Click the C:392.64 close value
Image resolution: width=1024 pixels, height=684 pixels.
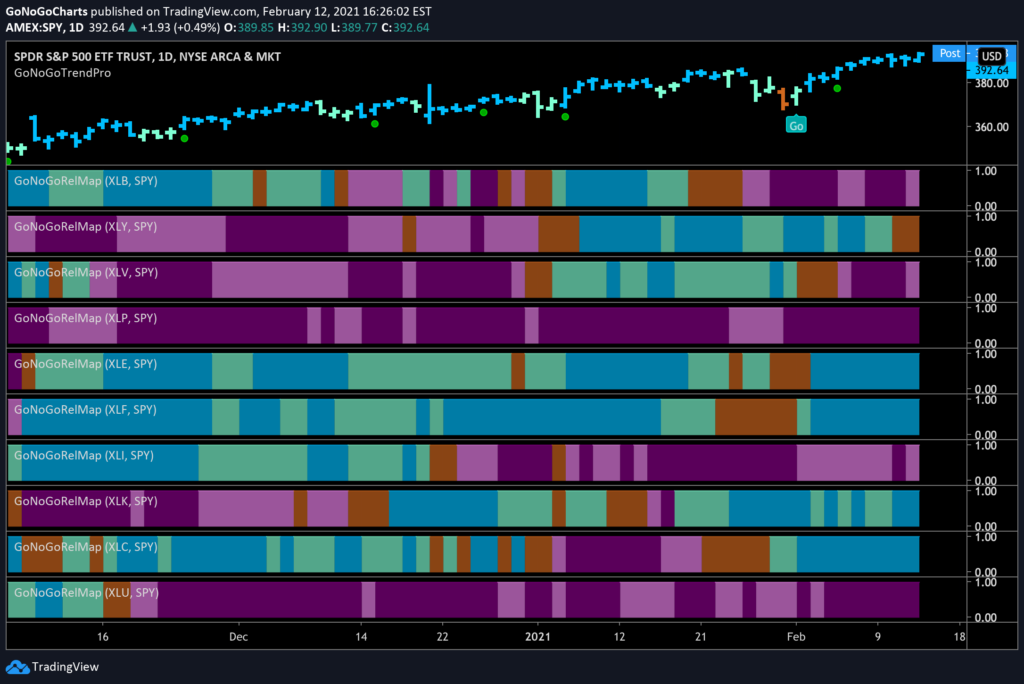click(x=405, y=27)
